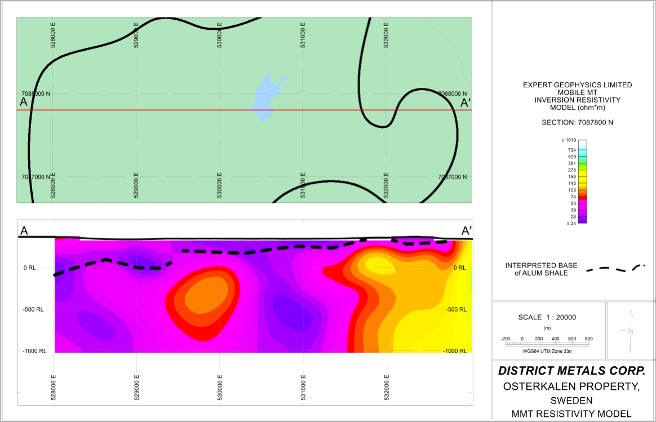Viewport: 656px width, 422px height.
Task: Click the north arrow locator inset
Action: click(x=625, y=327)
